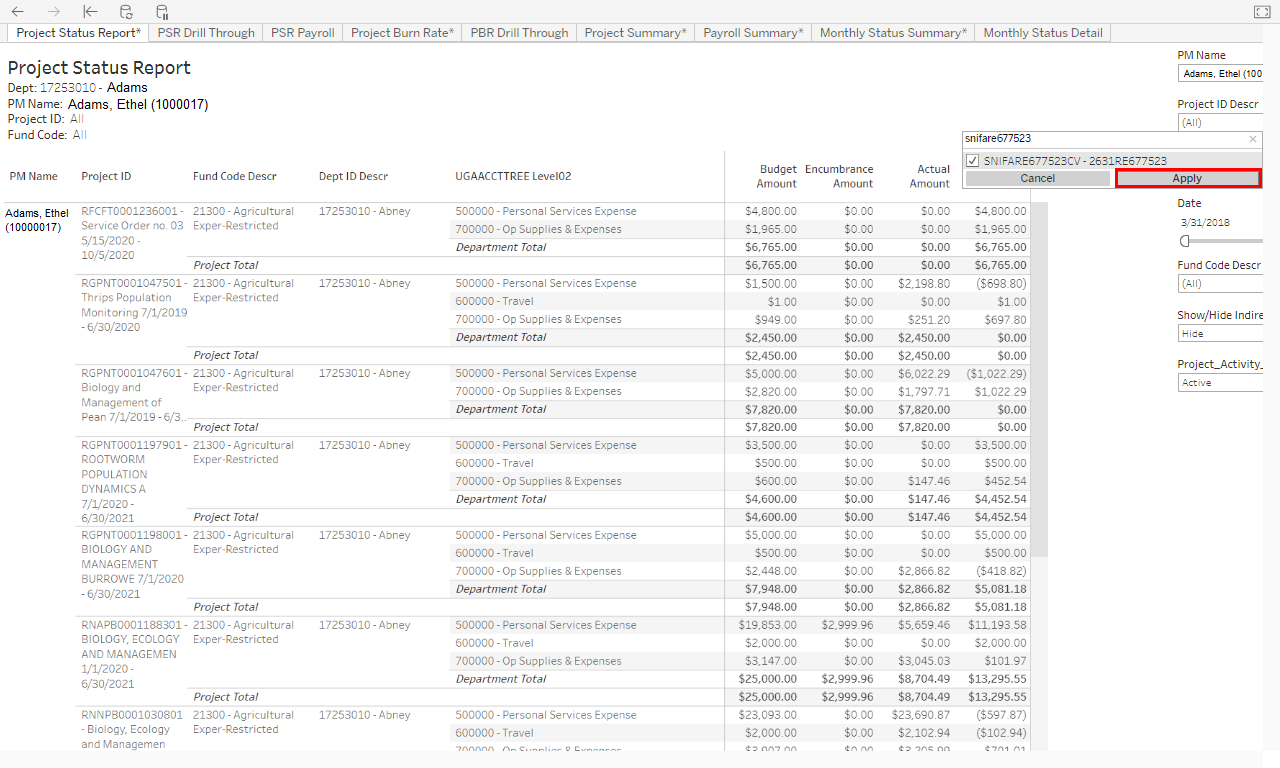Click the undo back arrow icon
Image resolution: width=1280 pixels, height=768 pixels.
[18, 12]
